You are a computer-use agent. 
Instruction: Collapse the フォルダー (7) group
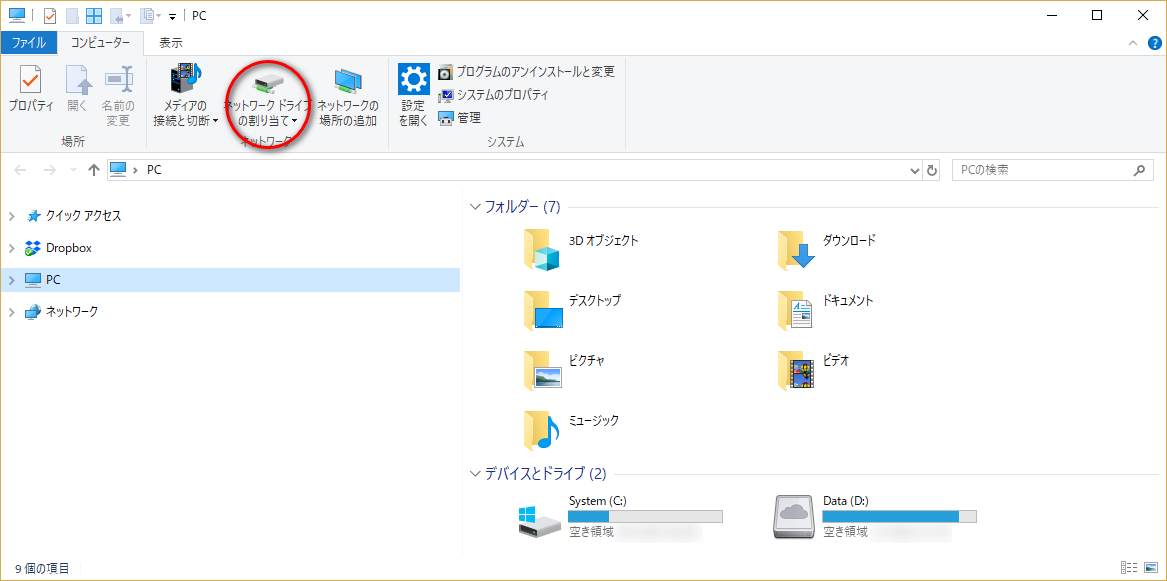click(475, 207)
